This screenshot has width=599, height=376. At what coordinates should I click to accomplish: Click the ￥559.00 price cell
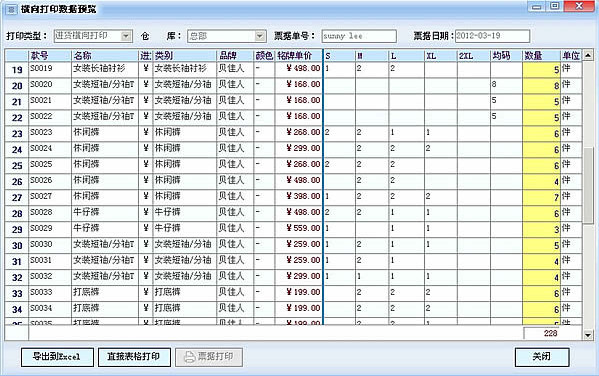point(298,229)
